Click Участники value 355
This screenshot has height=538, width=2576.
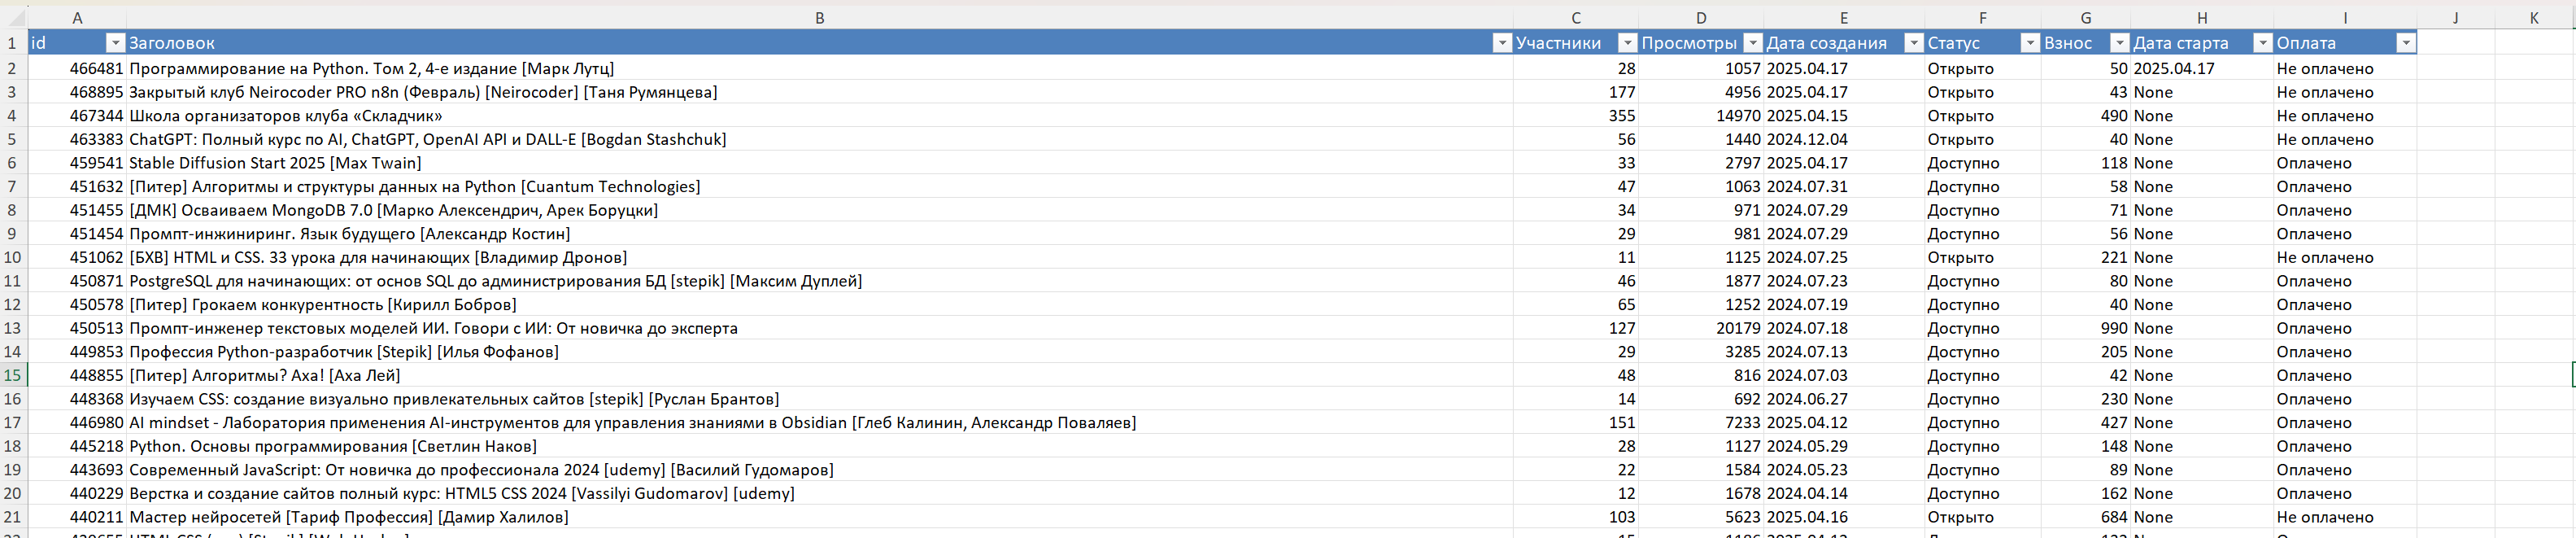click(1575, 116)
